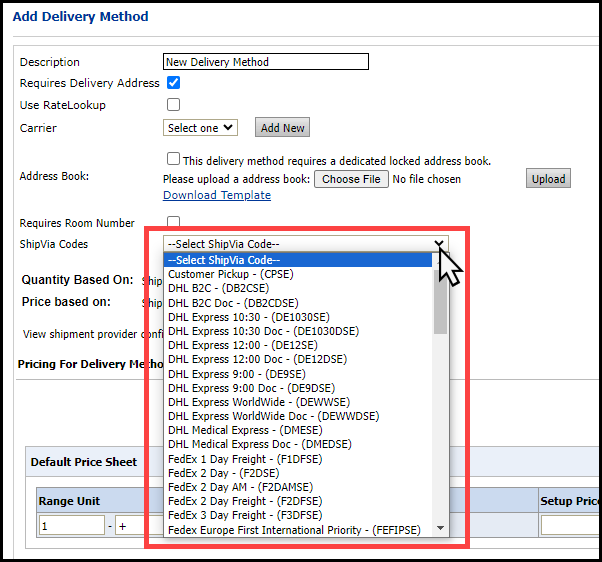Click Choose File for address book
Image resolution: width=602 pixels, height=562 pixels.
coord(350,179)
